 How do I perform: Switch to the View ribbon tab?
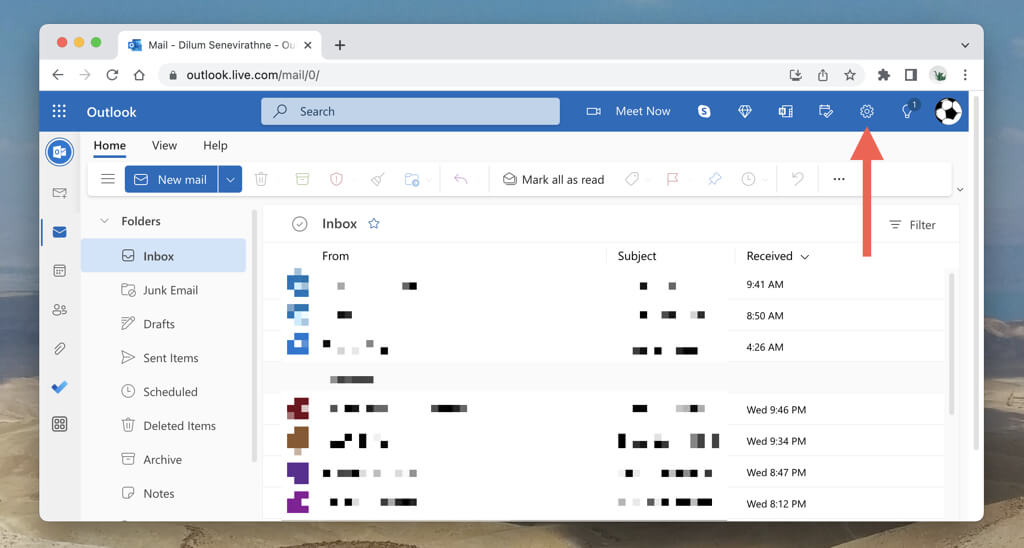coord(164,146)
